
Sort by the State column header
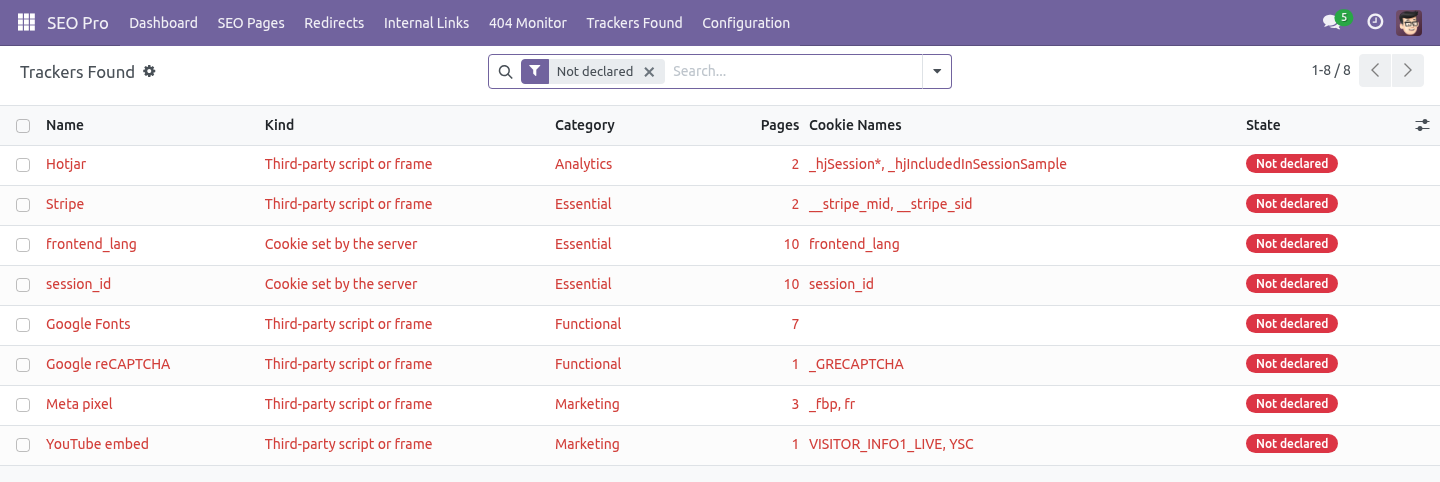coord(1263,125)
